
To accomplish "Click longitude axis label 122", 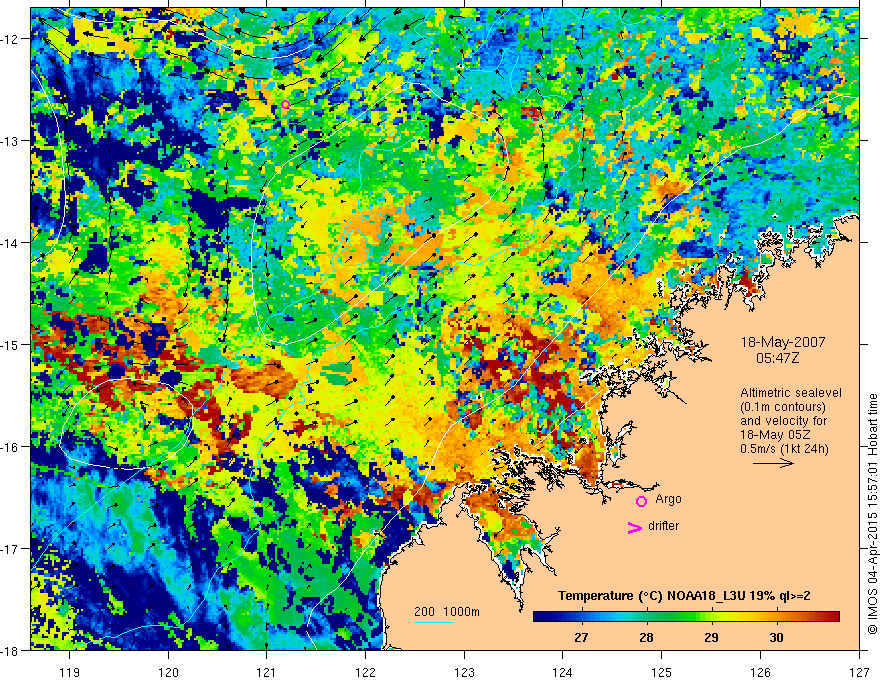I will pos(365,672).
